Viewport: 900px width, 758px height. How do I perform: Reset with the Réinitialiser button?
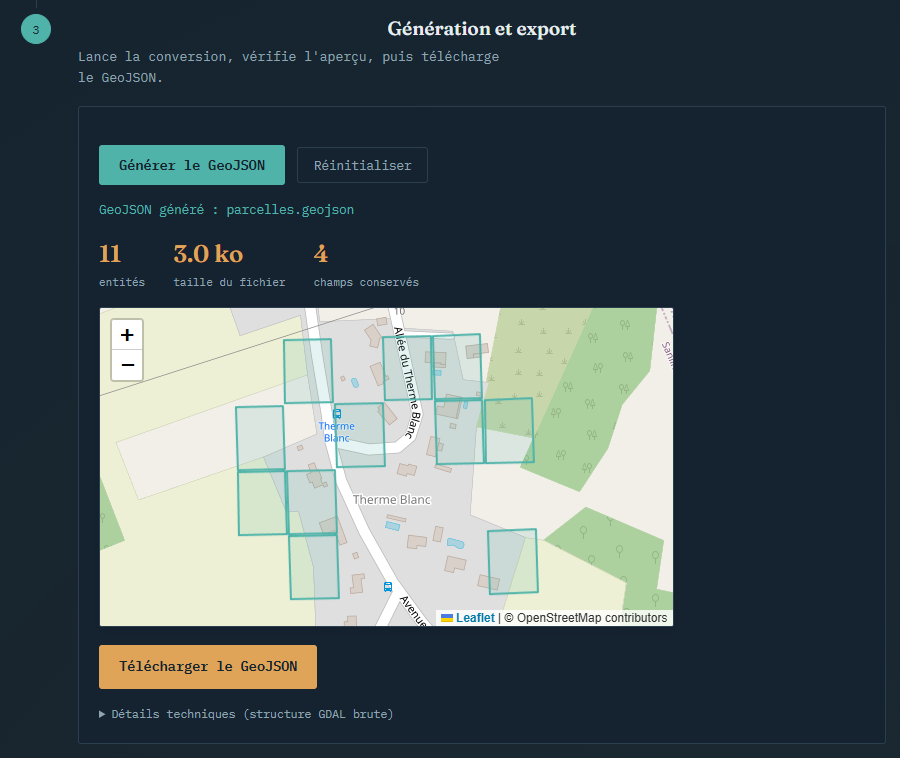click(362, 165)
